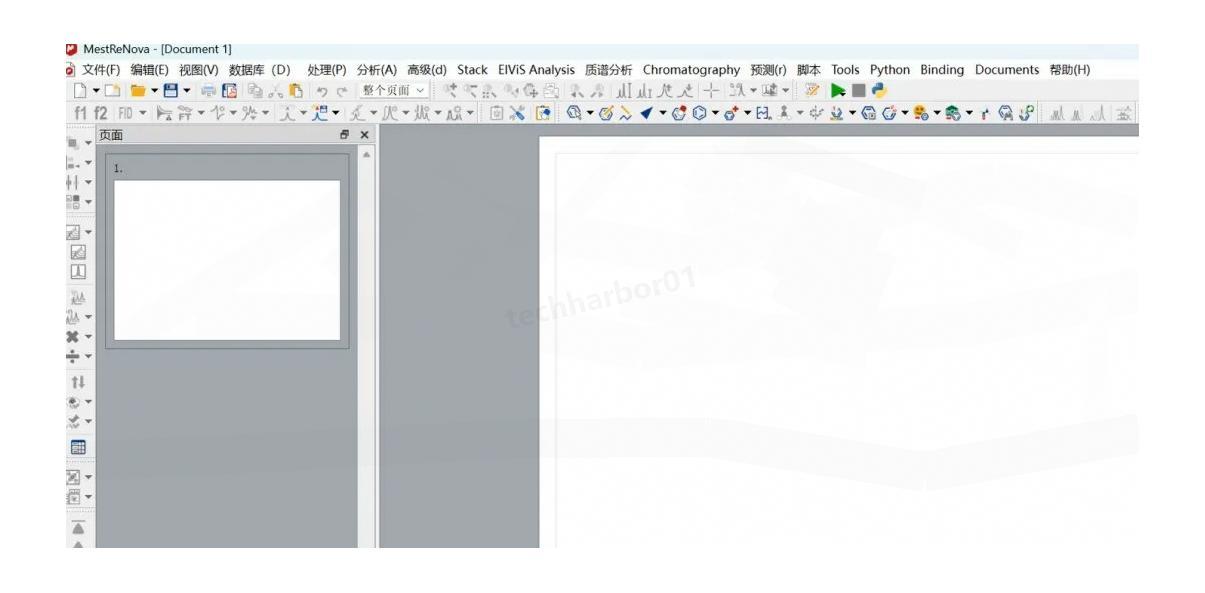Click the up-down arrows icon in left sidebar
1205x593 pixels.
[77, 384]
